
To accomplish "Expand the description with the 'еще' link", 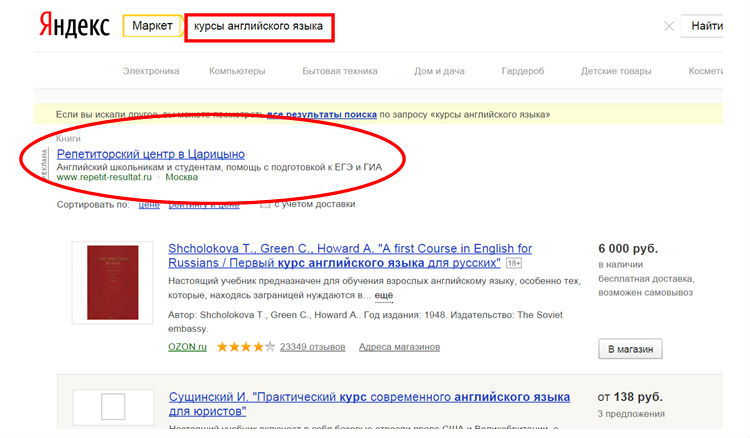I will [x=383, y=296].
